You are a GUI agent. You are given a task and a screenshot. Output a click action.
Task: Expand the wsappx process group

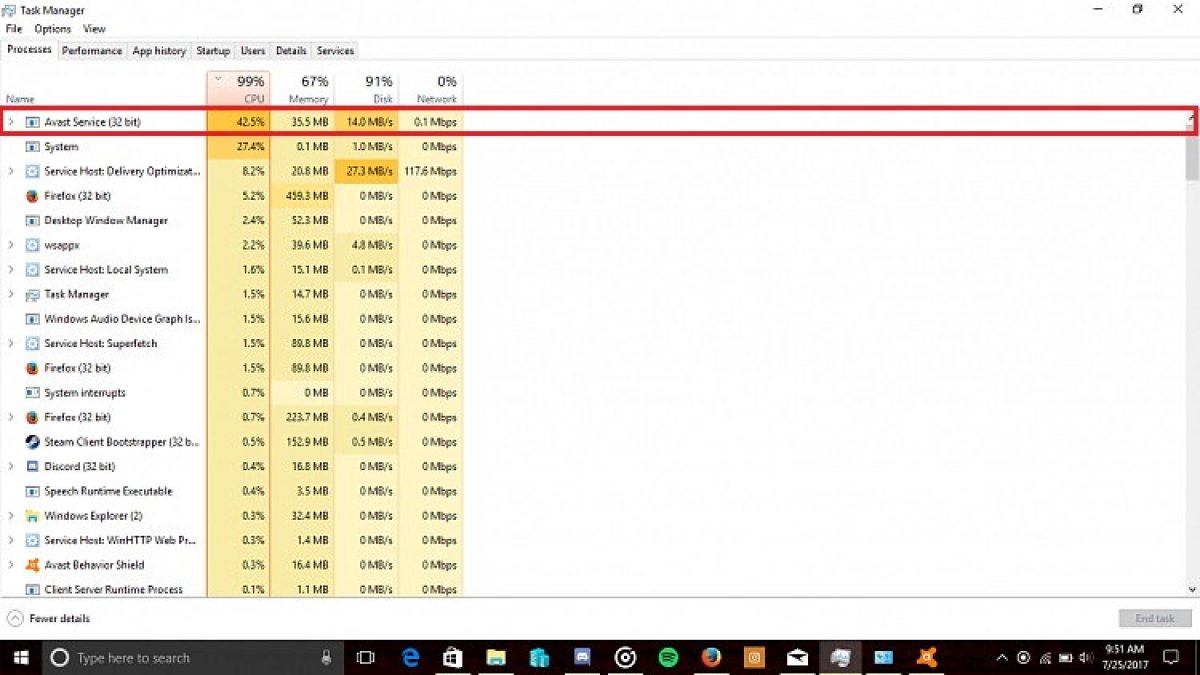pos(10,245)
